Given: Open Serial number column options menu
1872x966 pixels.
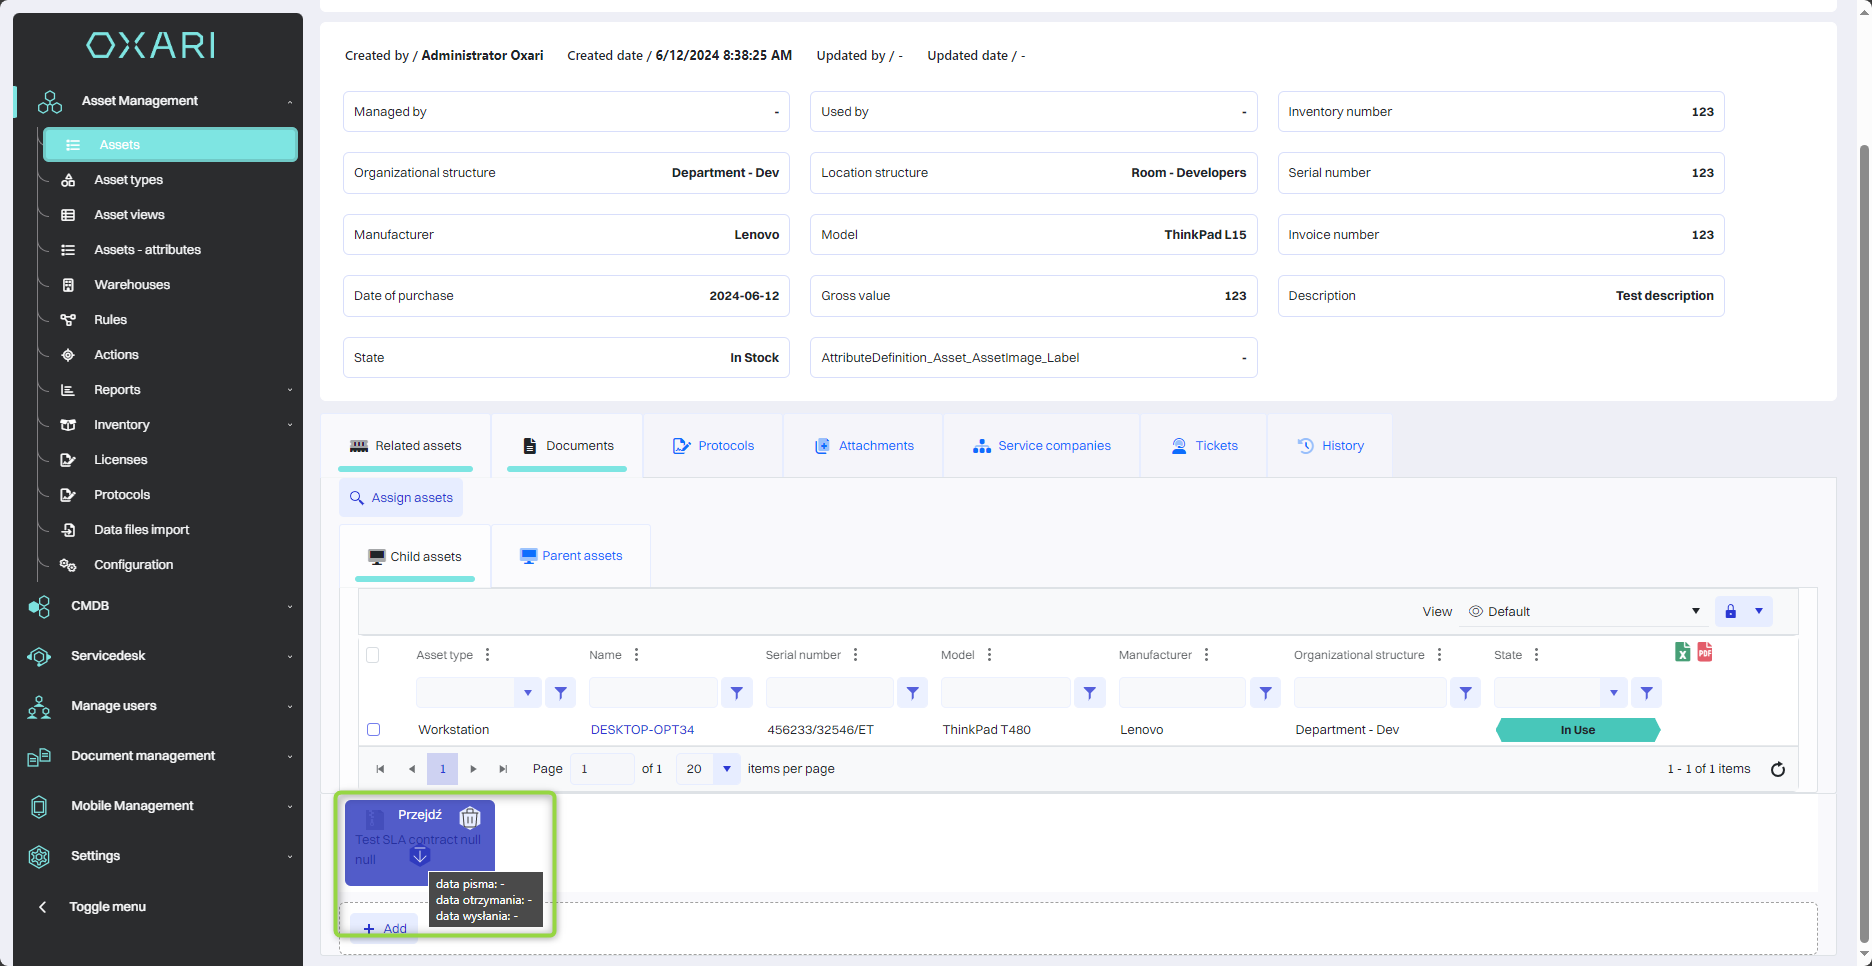Looking at the screenshot, I should tap(855, 655).
